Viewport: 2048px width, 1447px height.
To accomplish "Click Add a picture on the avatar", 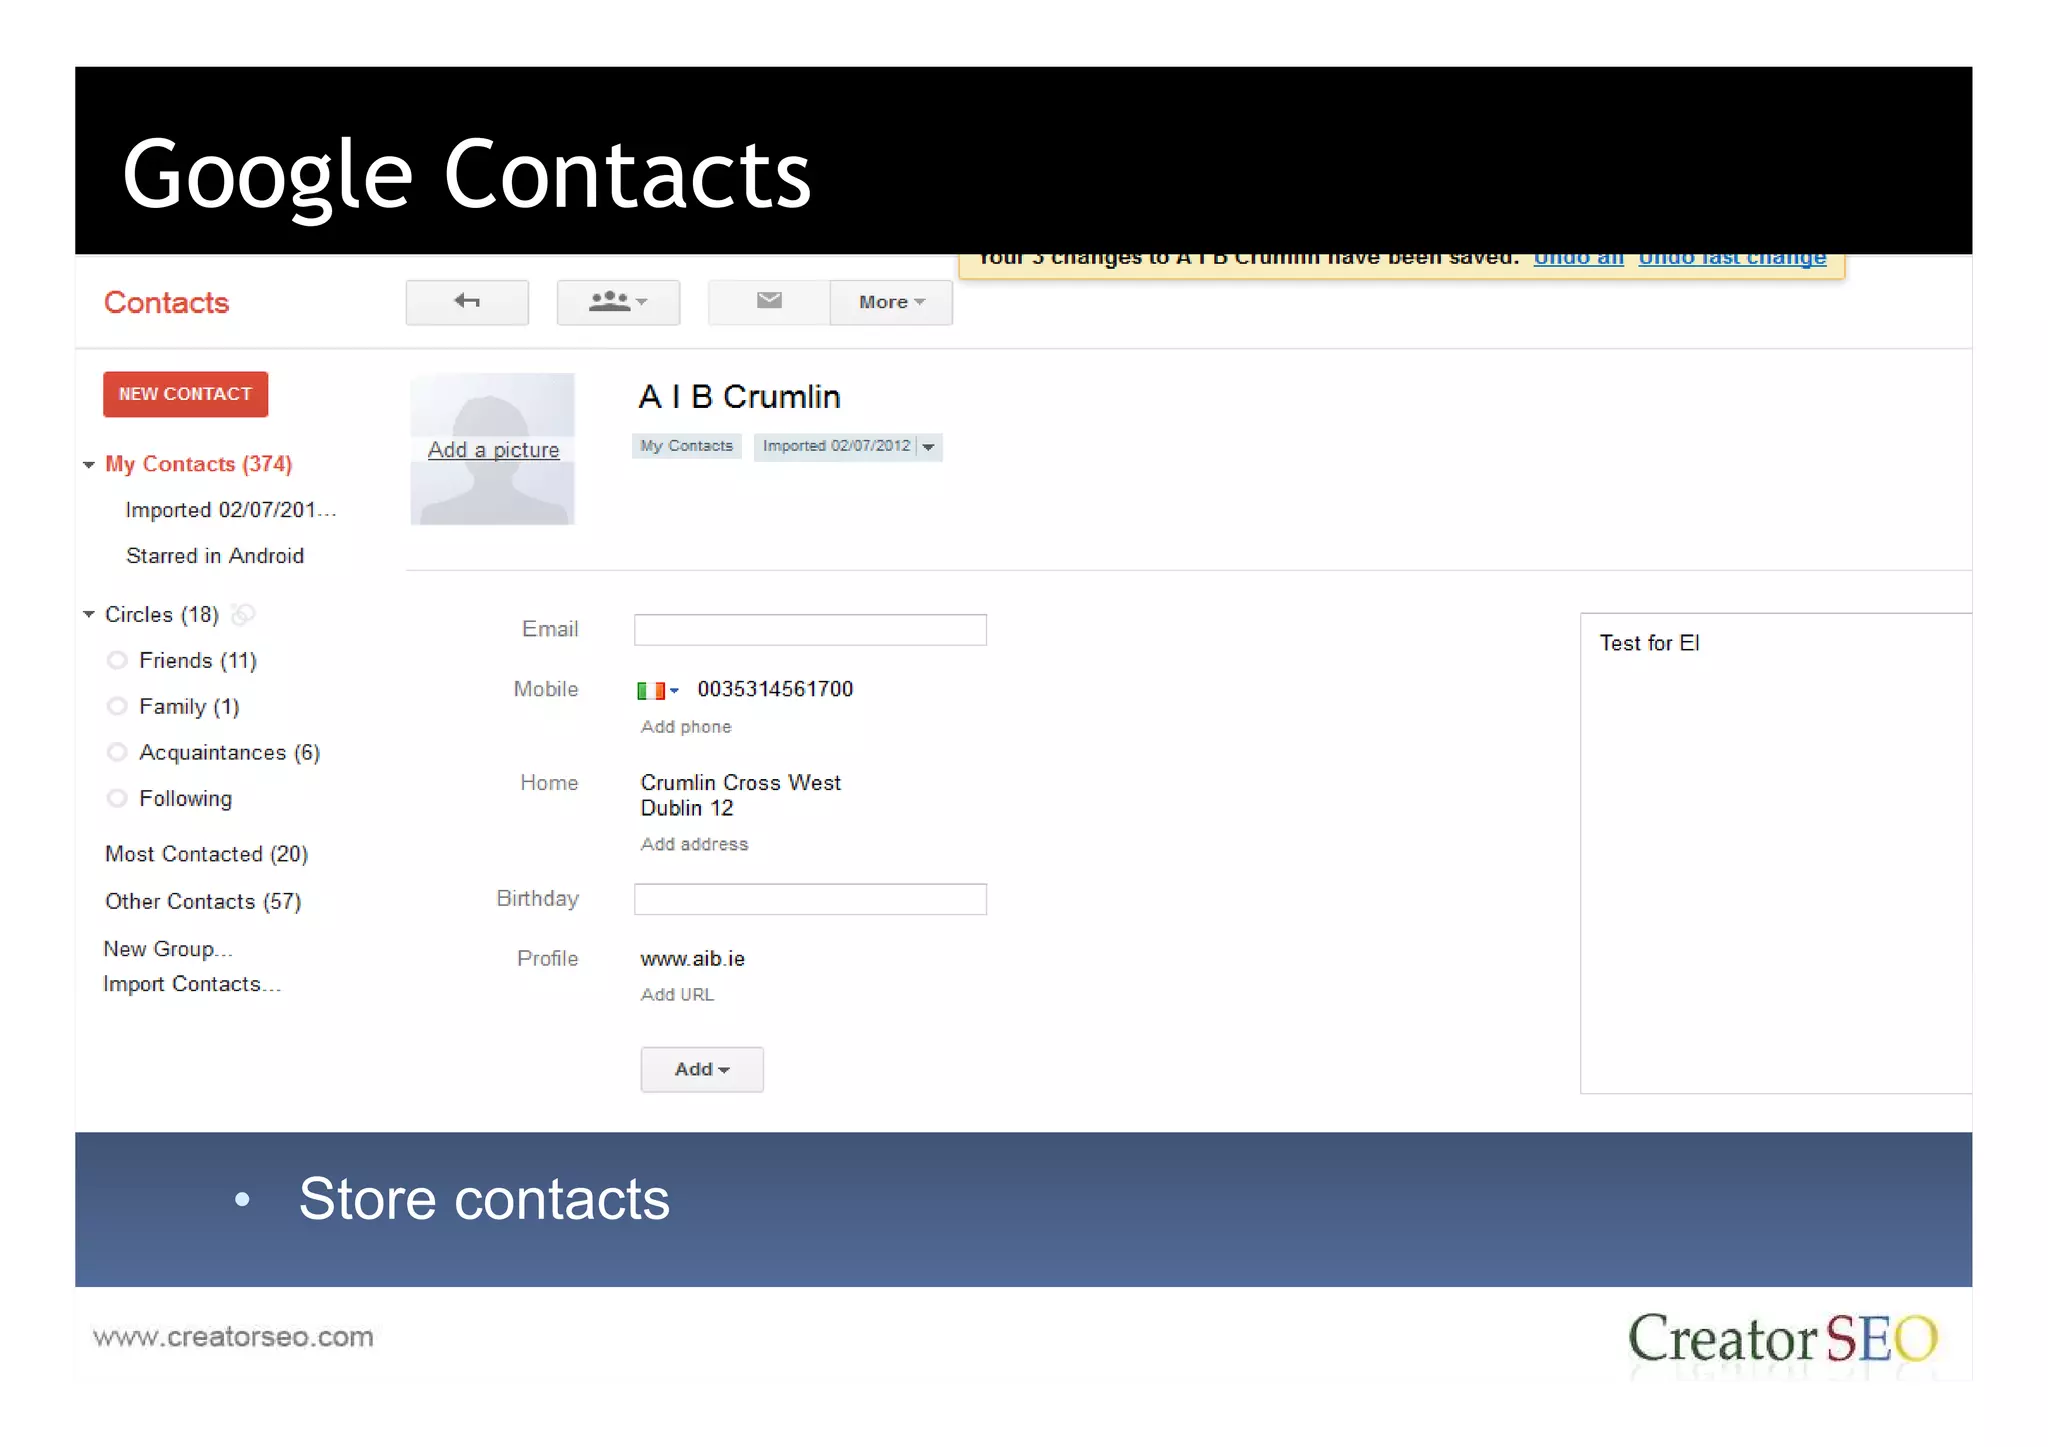I will click(x=493, y=450).
